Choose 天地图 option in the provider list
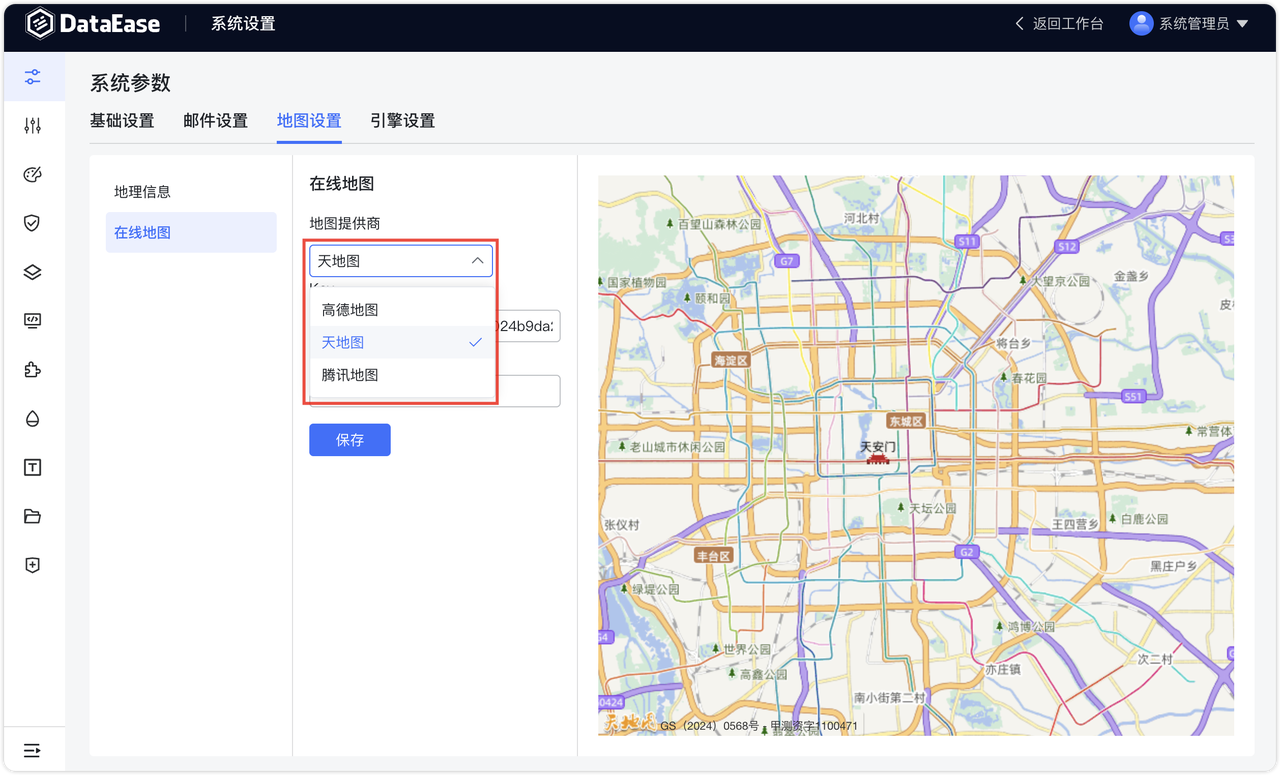This screenshot has height=775, width=1280. tap(402, 342)
